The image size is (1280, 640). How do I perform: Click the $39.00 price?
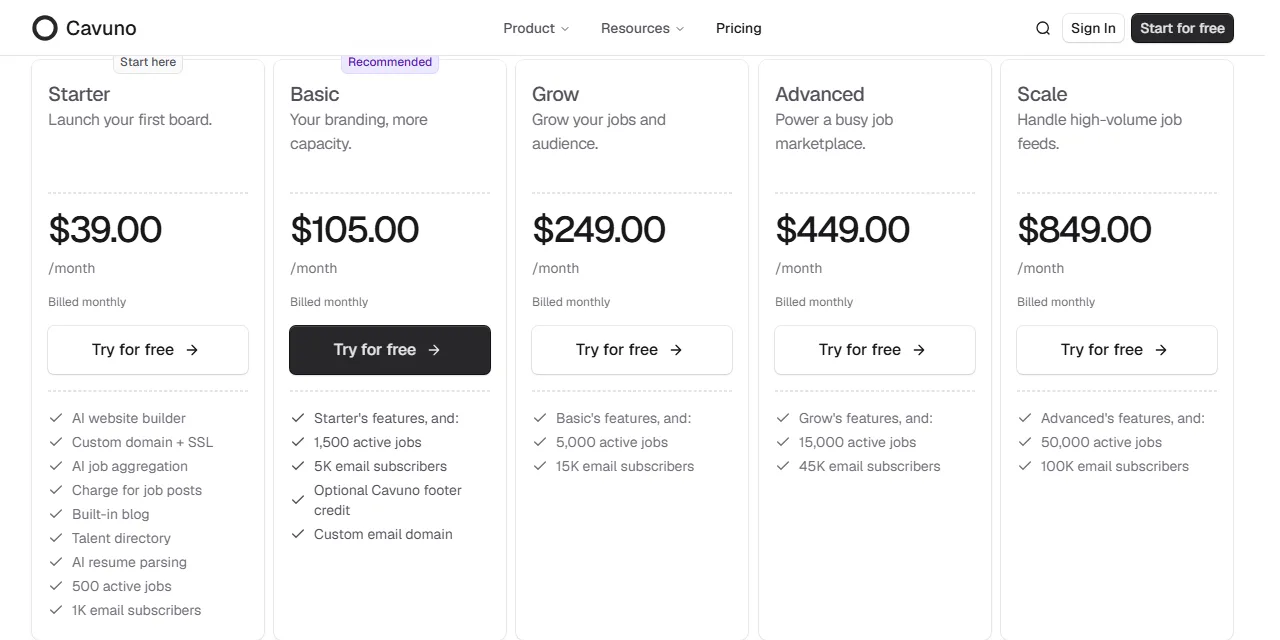pos(105,230)
